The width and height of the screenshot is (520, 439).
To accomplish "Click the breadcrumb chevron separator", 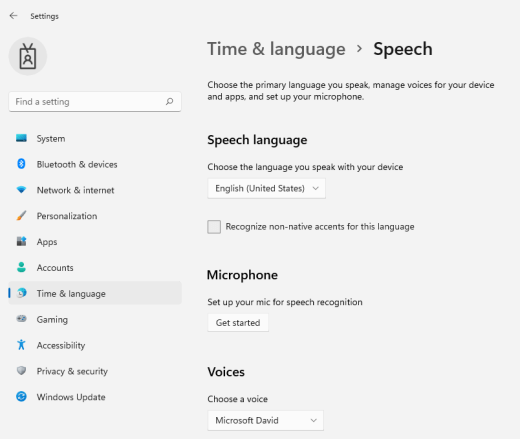I will coord(359,49).
